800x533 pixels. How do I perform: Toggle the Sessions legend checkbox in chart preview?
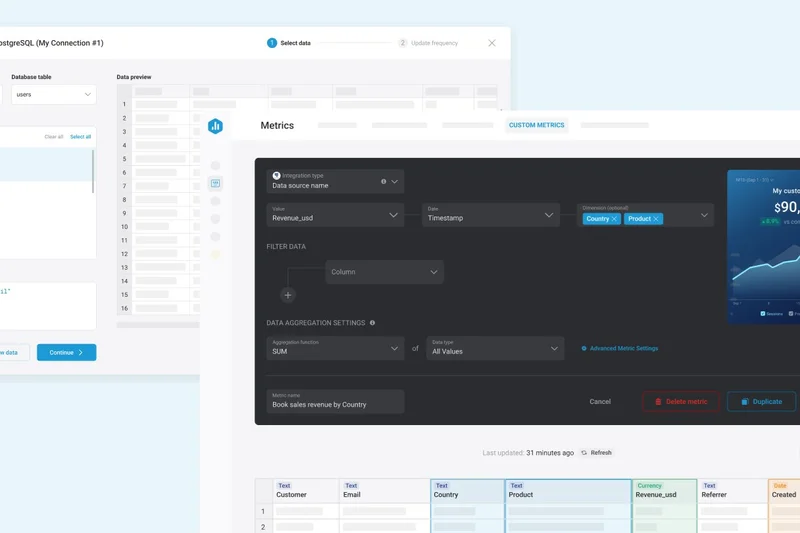click(763, 314)
